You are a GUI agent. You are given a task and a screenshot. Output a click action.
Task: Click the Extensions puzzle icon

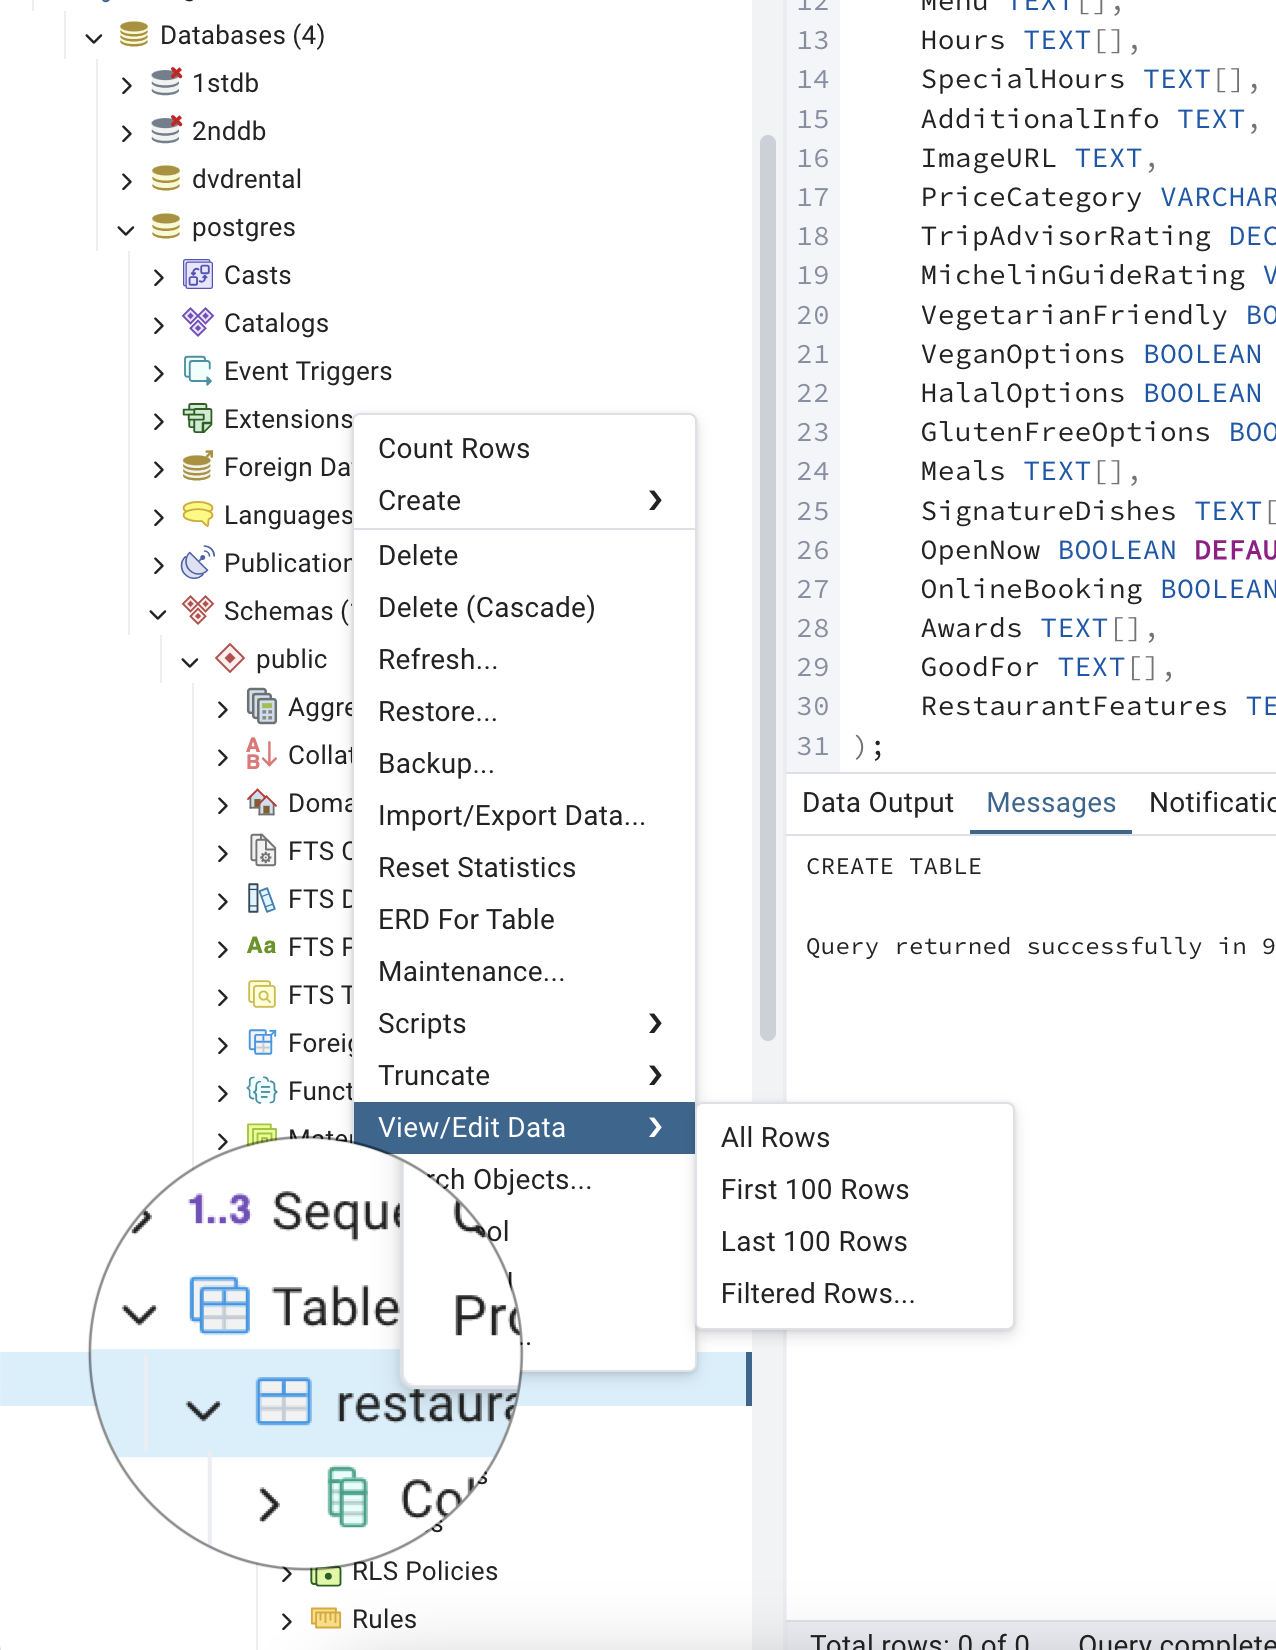(x=198, y=419)
